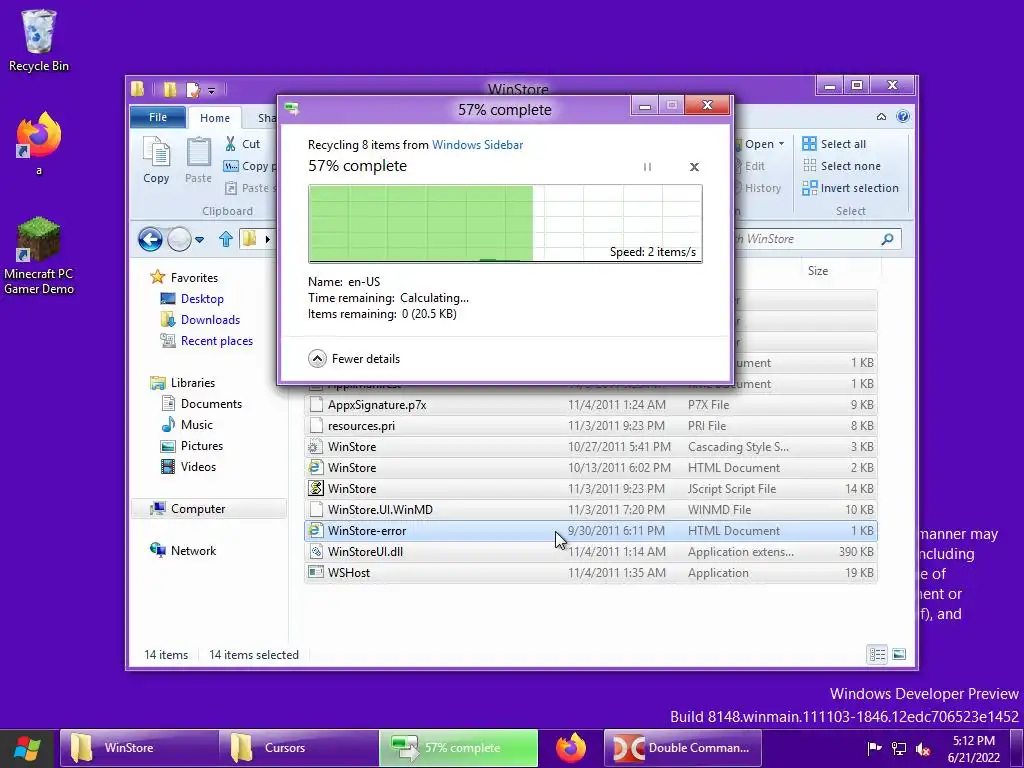Image resolution: width=1024 pixels, height=768 pixels.
Task: Click Select none in ribbon
Action: coord(841,166)
